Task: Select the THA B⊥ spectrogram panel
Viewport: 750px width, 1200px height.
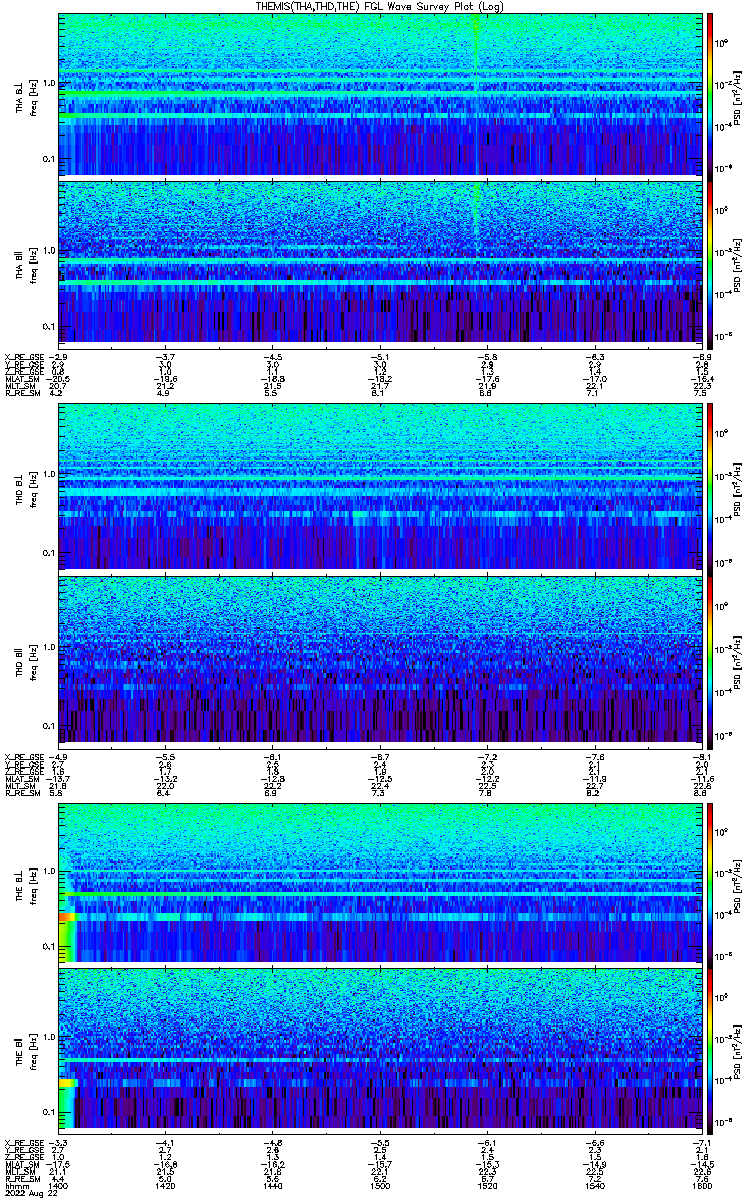Action: click(x=378, y=94)
